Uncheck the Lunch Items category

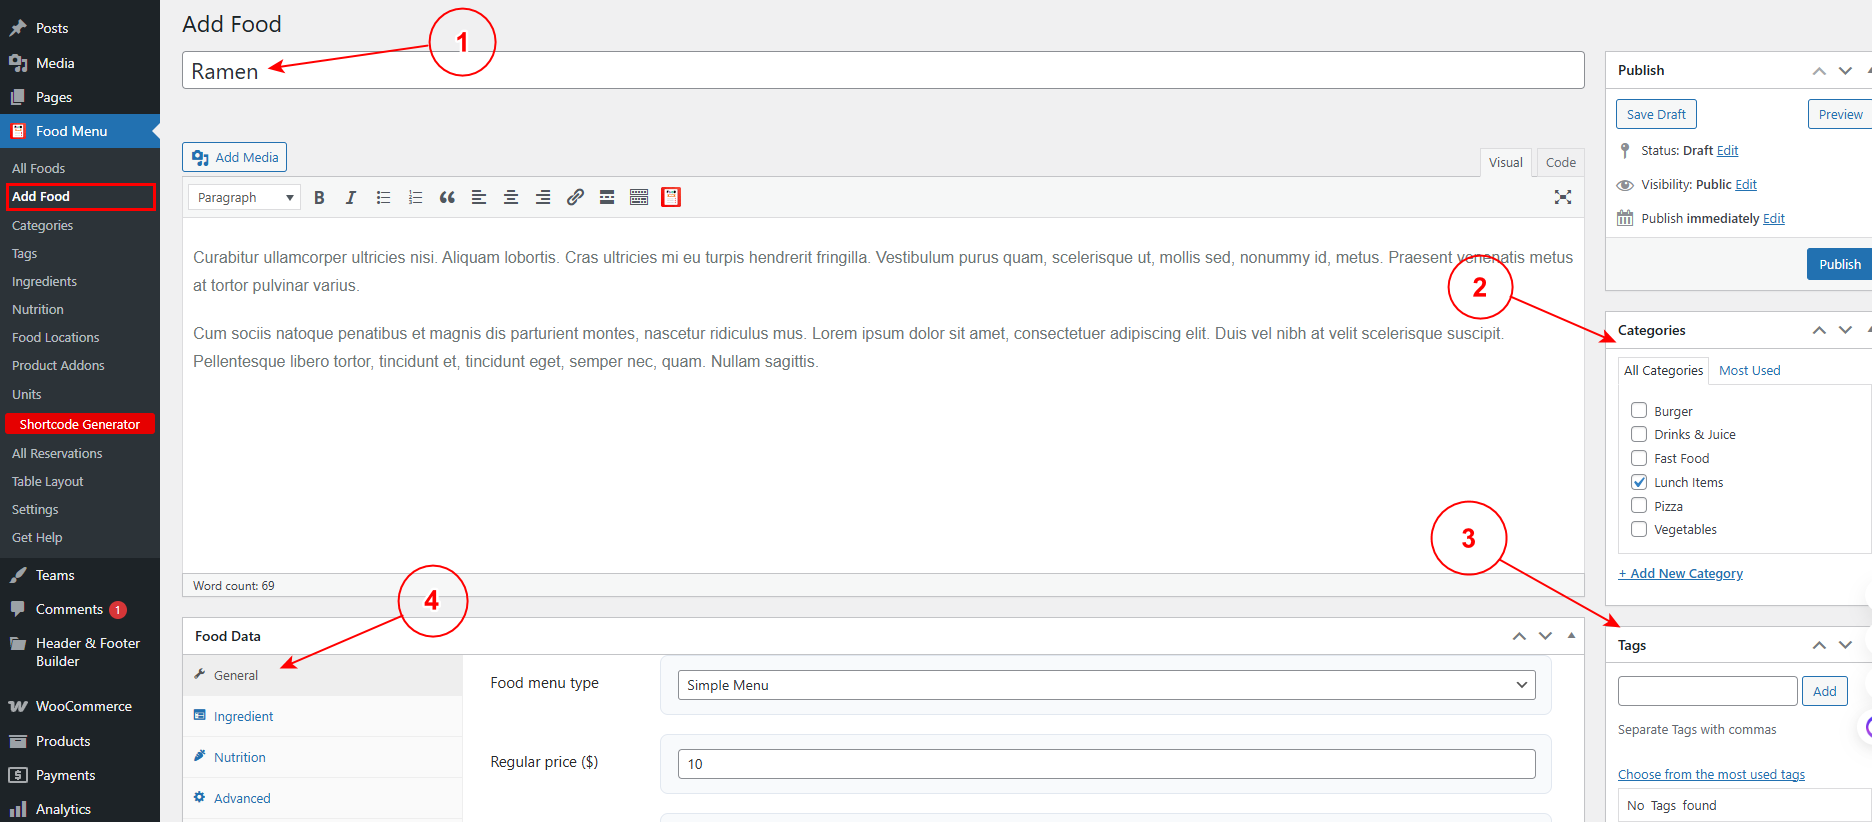coord(1639,482)
